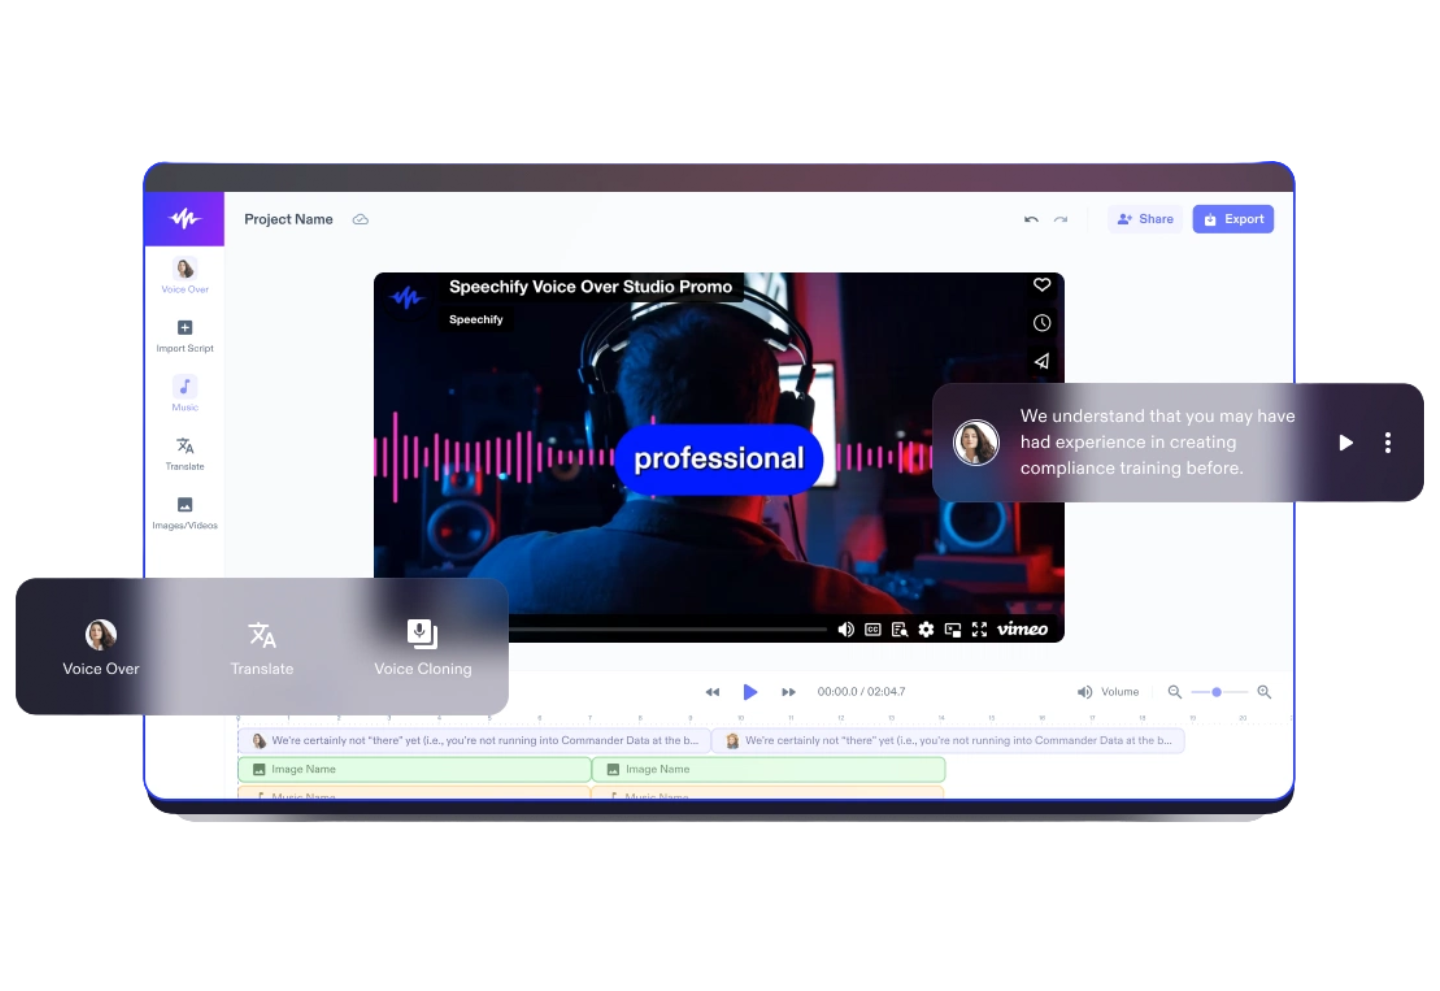Open the transcript icon in video player
The height and width of the screenshot is (991, 1440).
900,629
